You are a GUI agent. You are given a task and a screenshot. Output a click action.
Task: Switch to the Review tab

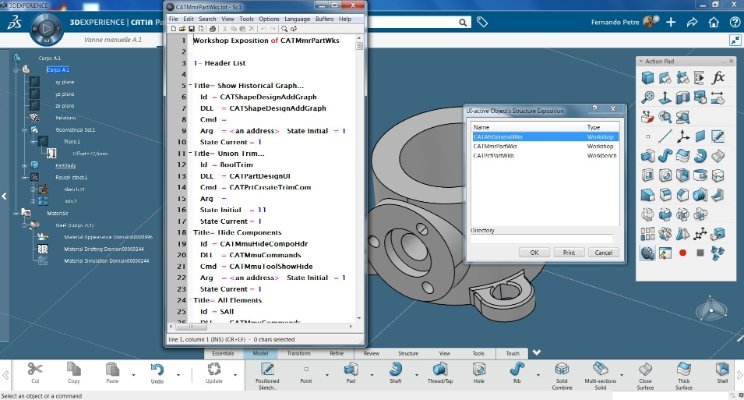(372, 353)
